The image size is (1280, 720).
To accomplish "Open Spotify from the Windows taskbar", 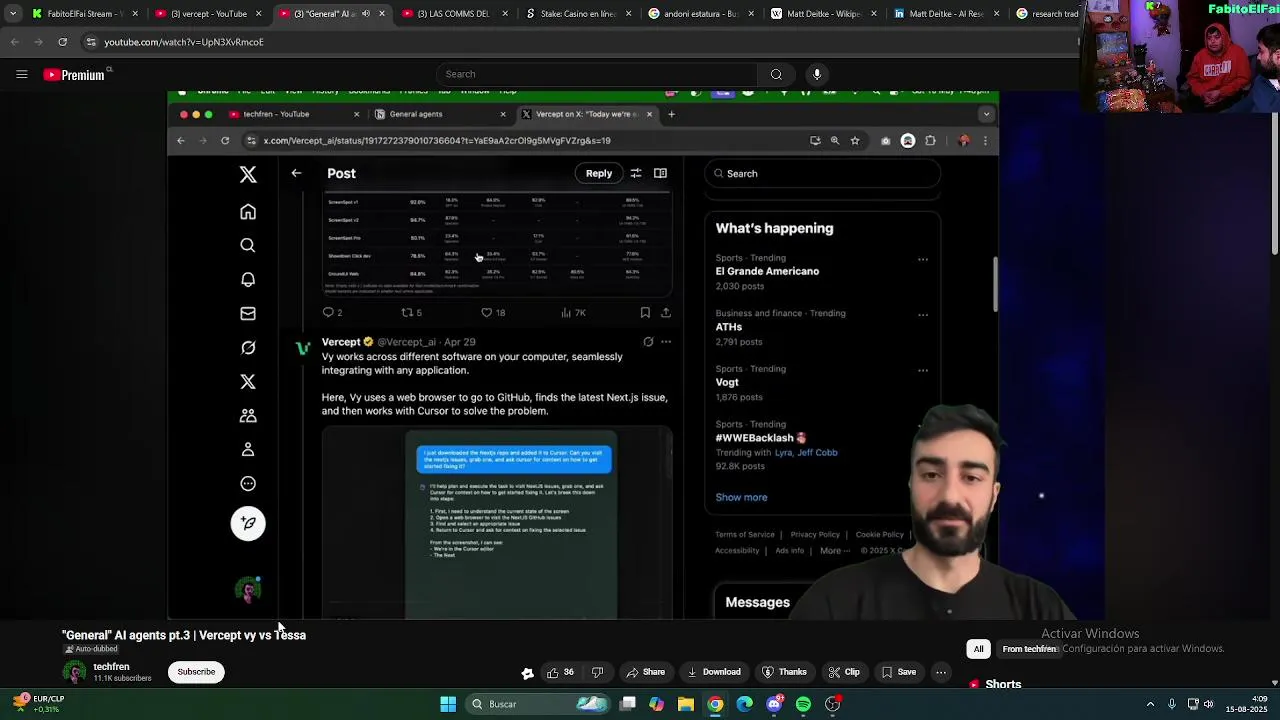I will tap(803, 704).
